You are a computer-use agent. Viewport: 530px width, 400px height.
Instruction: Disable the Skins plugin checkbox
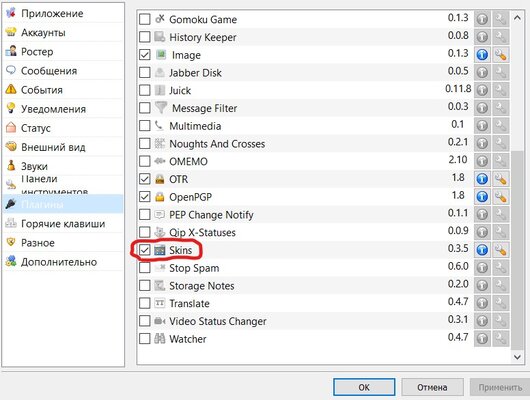[x=145, y=250]
